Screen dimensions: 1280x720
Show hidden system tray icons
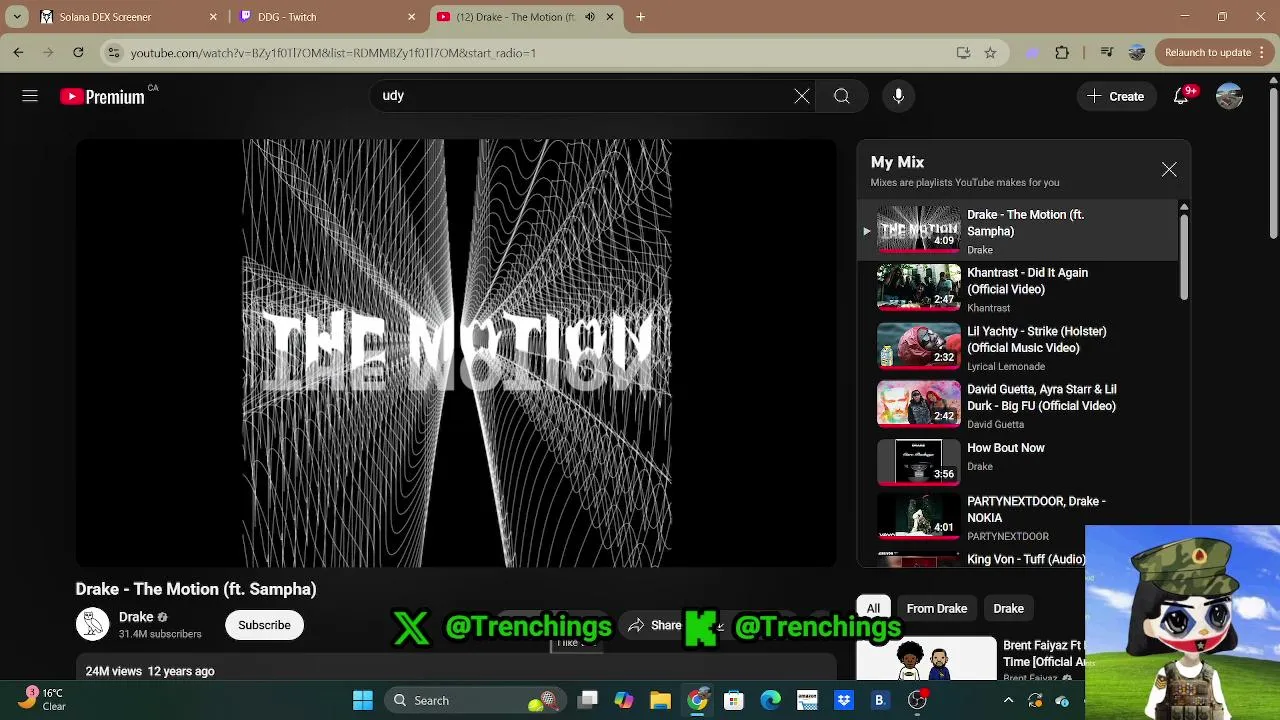[x=1008, y=700]
